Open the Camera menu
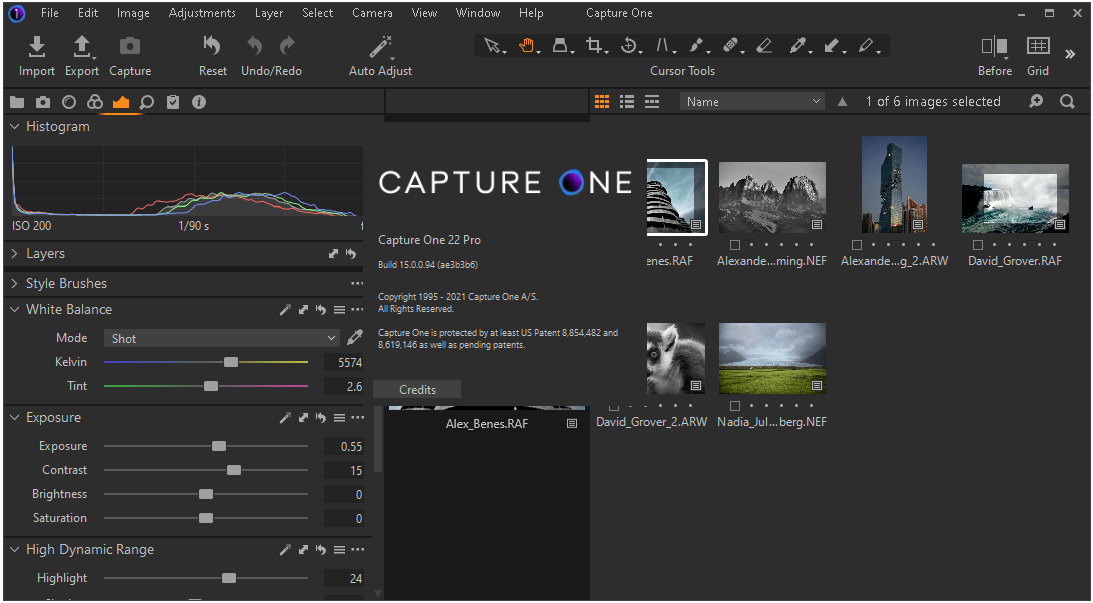The width and height of the screenshot is (1093, 603). tap(372, 13)
